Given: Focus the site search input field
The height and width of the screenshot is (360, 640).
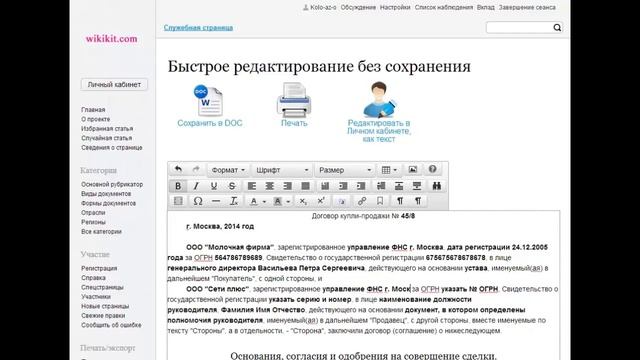Looking at the screenshot, I should pyautogui.click(x=519, y=27).
